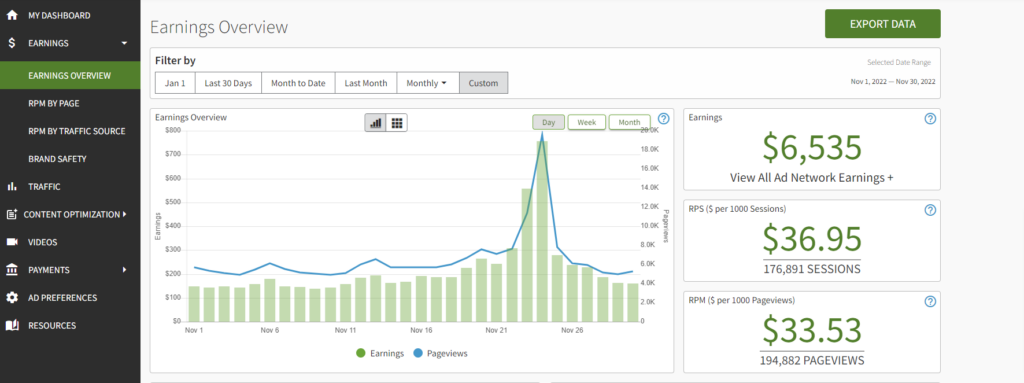
Task: Open Resources section label
Action: (x=52, y=325)
